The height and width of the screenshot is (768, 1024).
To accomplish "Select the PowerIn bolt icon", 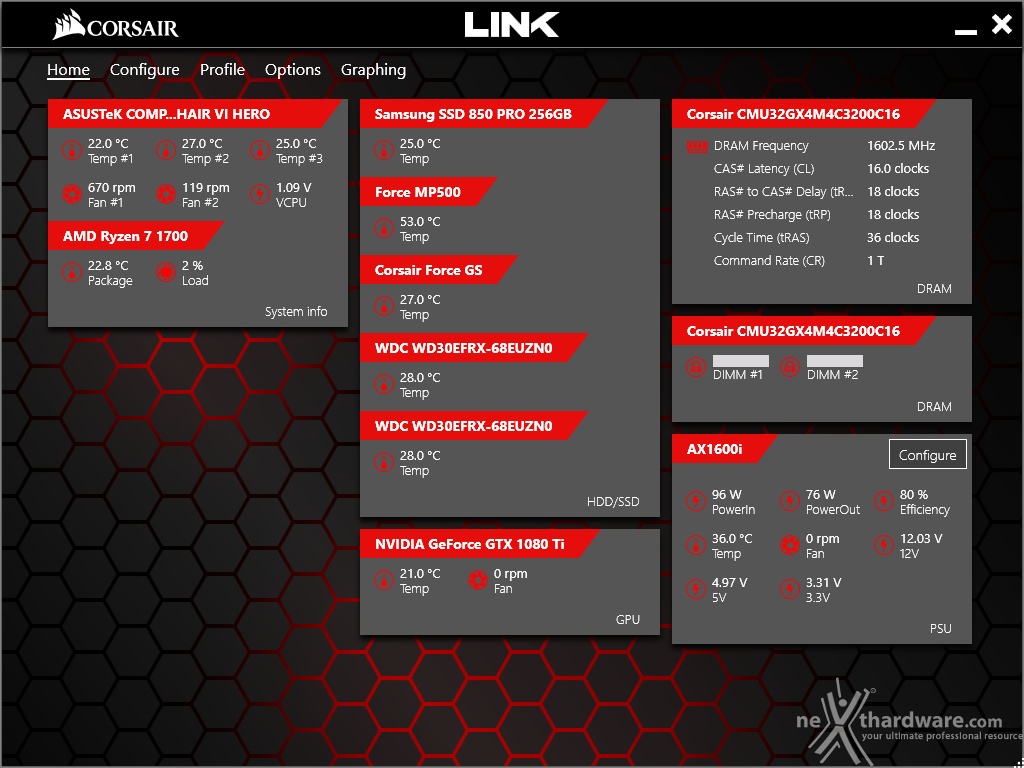I will coord(696,502).
